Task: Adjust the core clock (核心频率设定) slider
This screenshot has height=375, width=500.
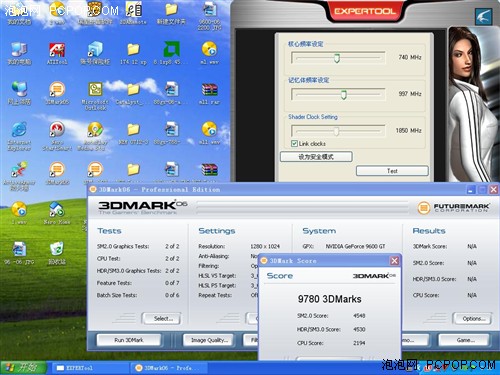Action: [337, 58]
